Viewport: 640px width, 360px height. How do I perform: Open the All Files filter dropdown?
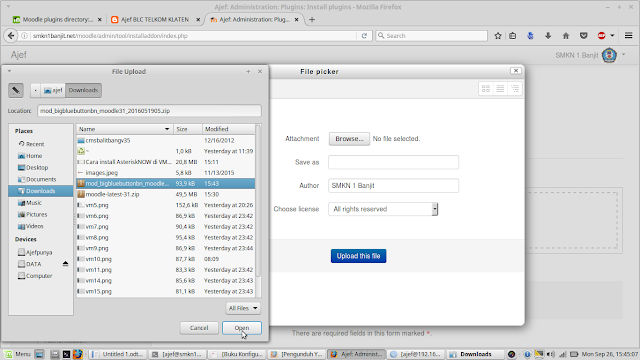243,308
